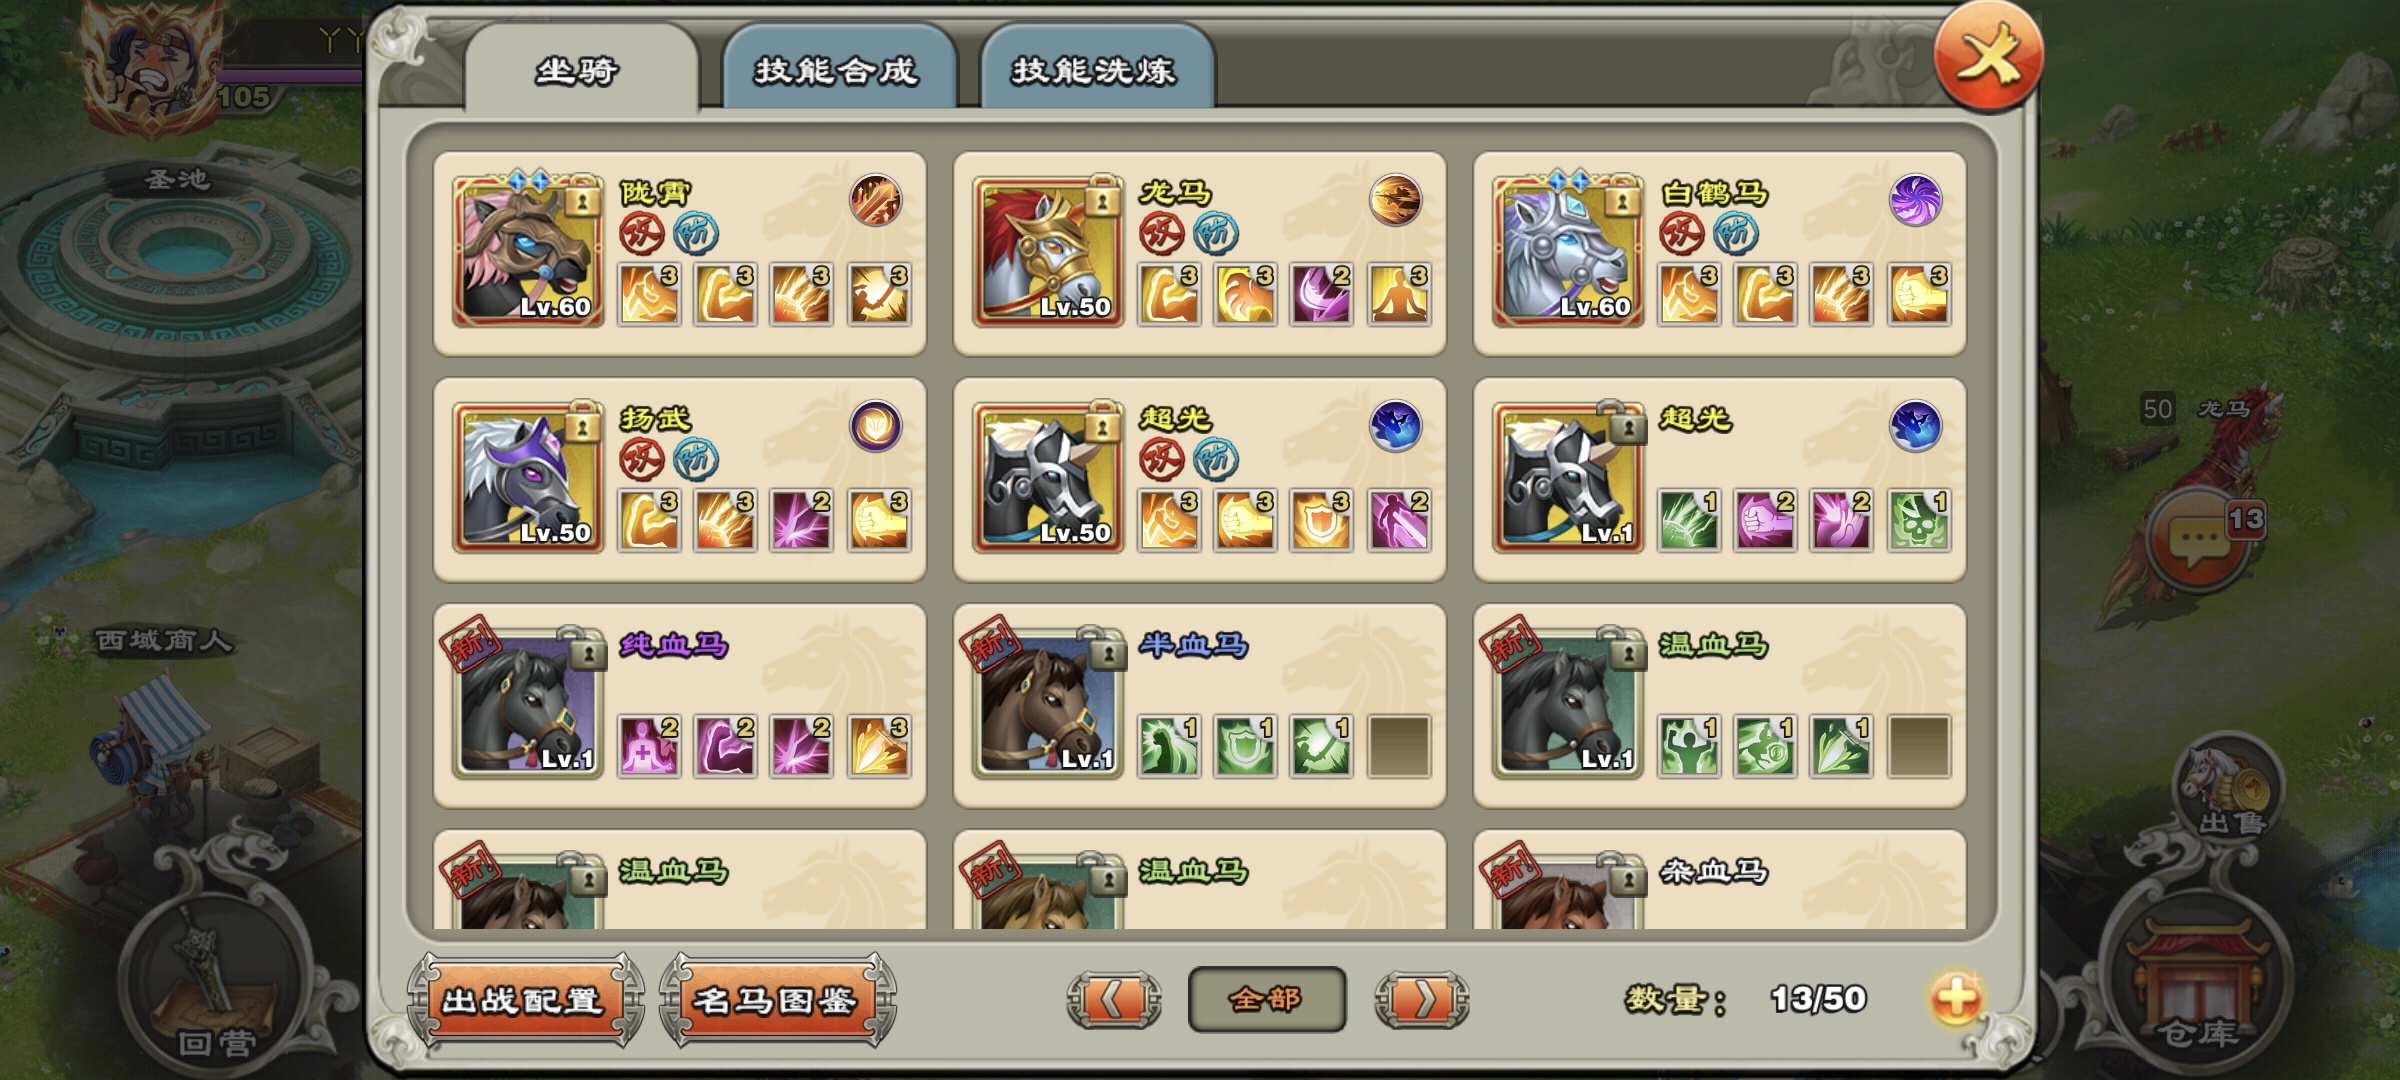Viewport: 2400px width, 1080px height.
Task: Open the 全部 filter selector
Action: coord(1266,998)
